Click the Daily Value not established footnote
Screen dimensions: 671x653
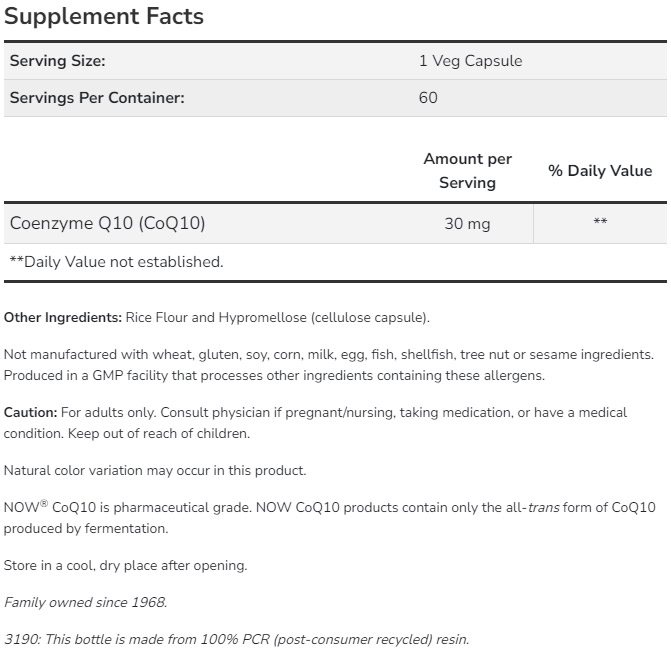(116, 262)
